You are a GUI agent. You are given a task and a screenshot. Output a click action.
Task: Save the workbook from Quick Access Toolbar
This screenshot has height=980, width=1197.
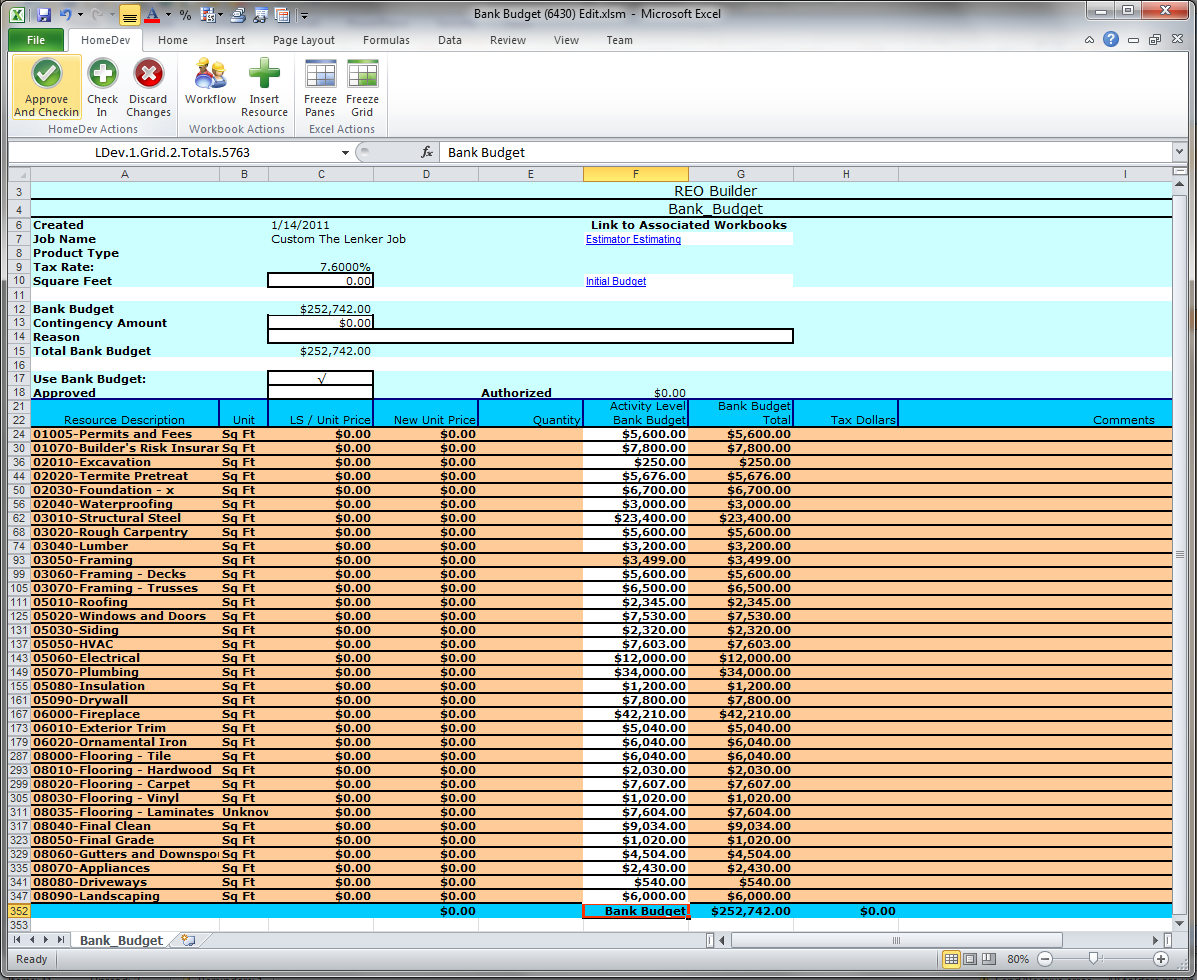pyautogui.click(x=43, y=15)
